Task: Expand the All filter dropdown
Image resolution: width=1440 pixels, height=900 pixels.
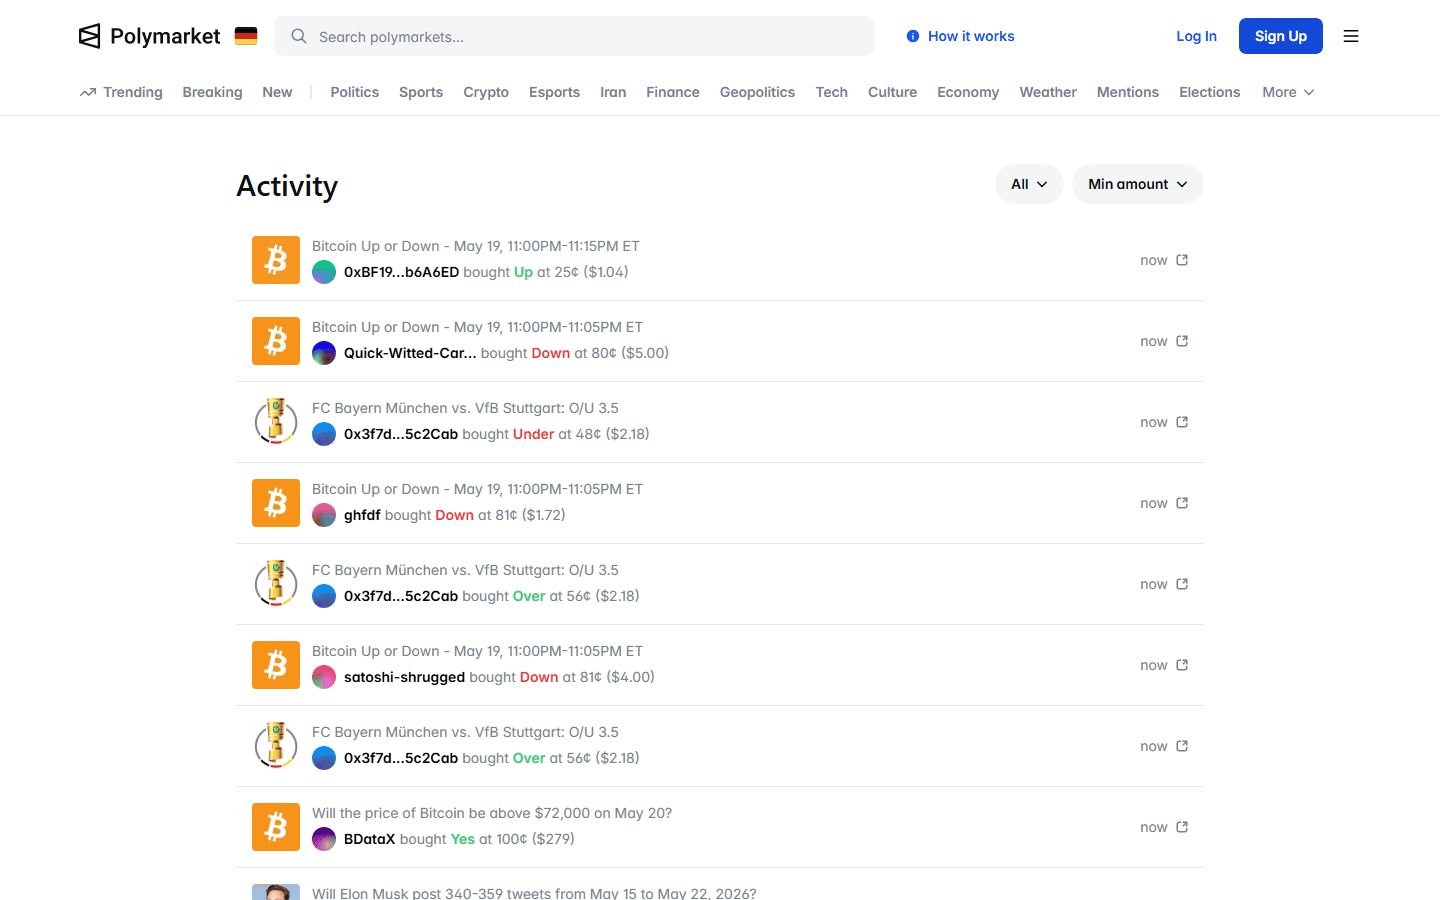Action: 1029,184
